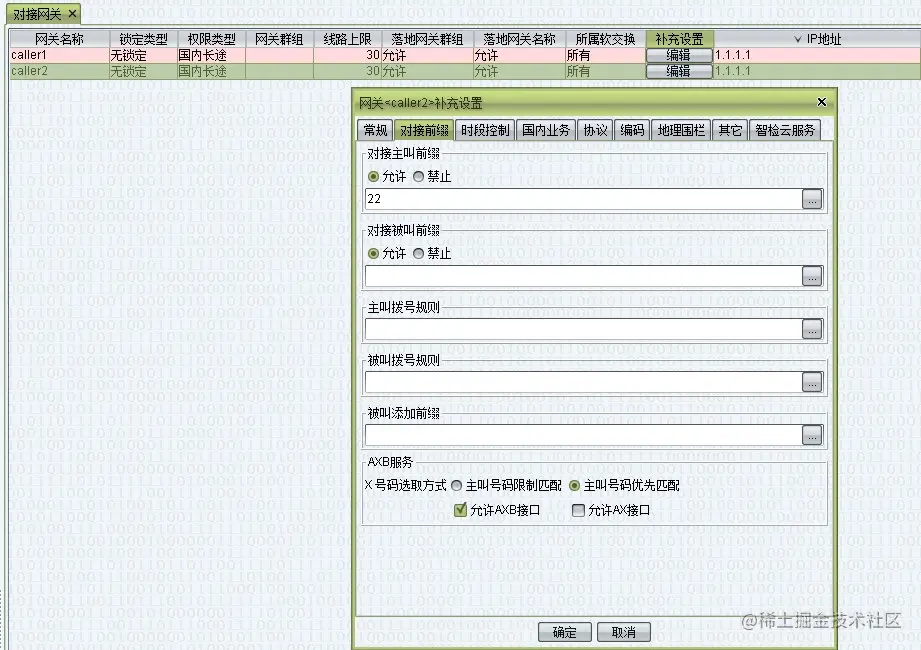This screenshot has width=921, height=650.
Task: Click the 网关名称 column header
Action: tap(59, 39)
